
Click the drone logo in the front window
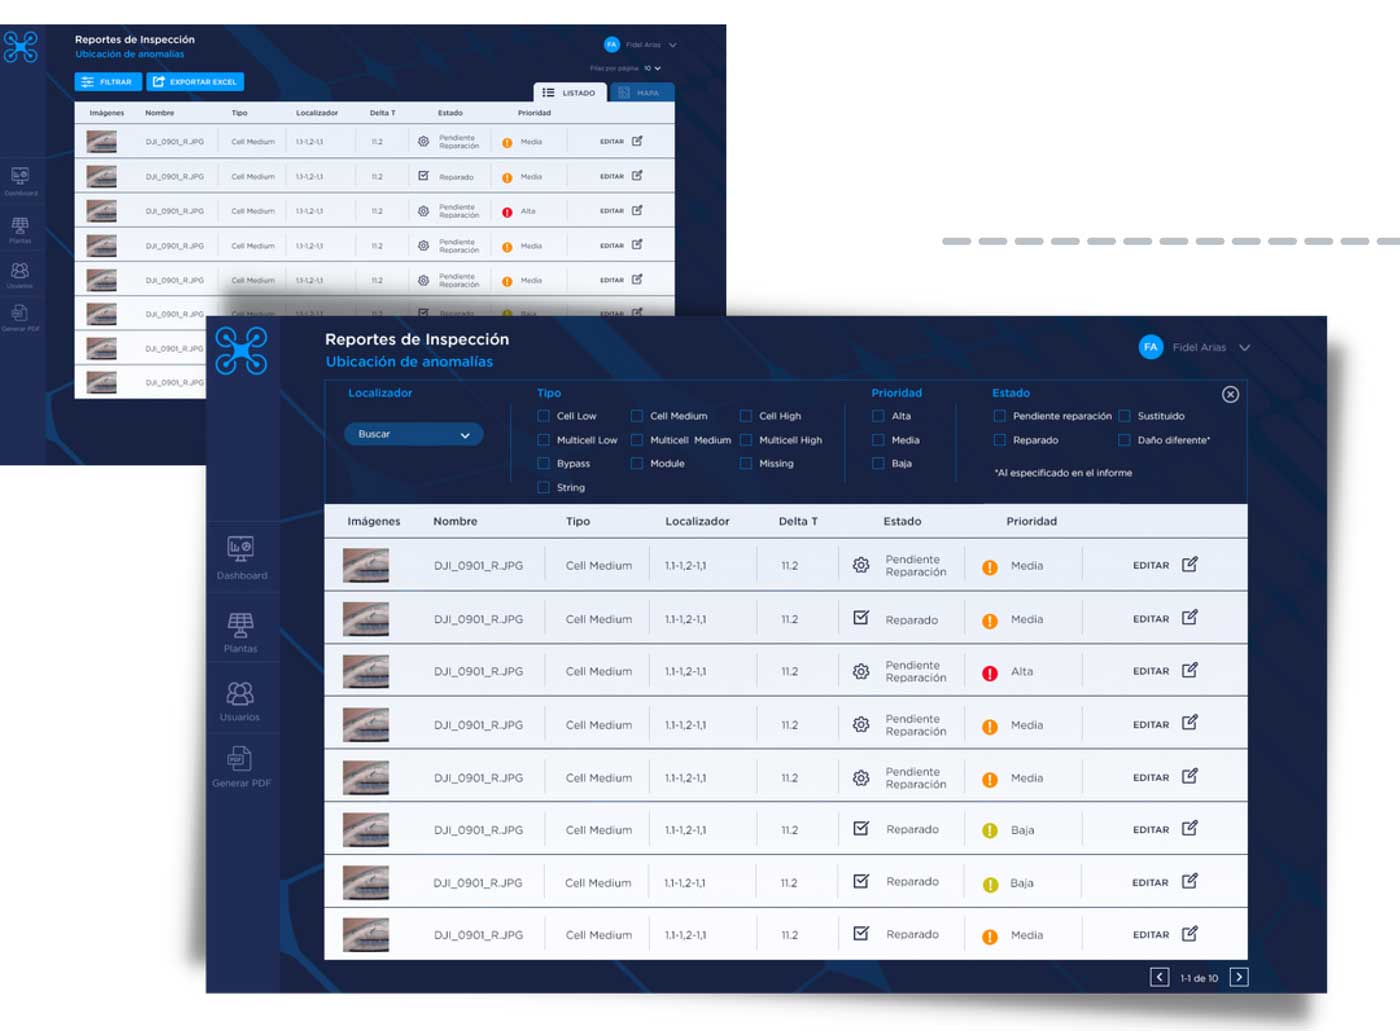point(241,351)
